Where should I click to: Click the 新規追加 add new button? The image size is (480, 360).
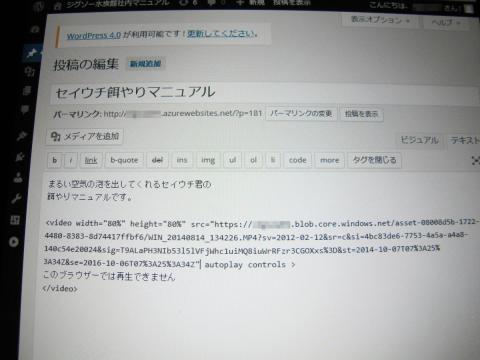(145, 64)
